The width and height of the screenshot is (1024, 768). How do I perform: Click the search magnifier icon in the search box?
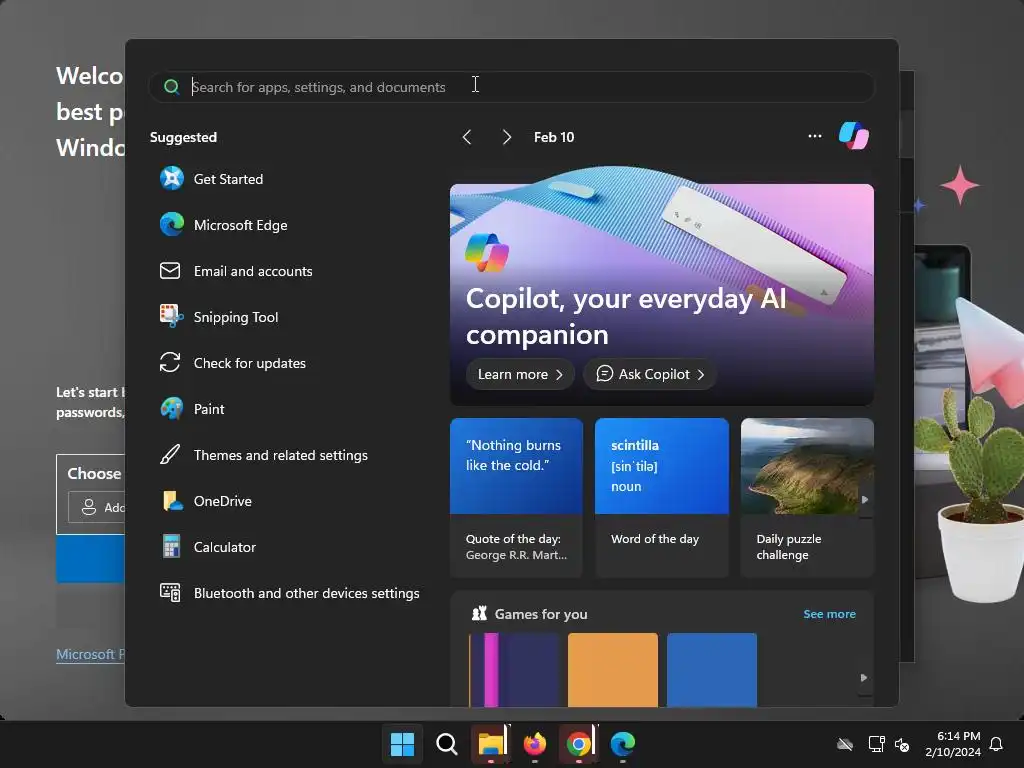point(172,87)
